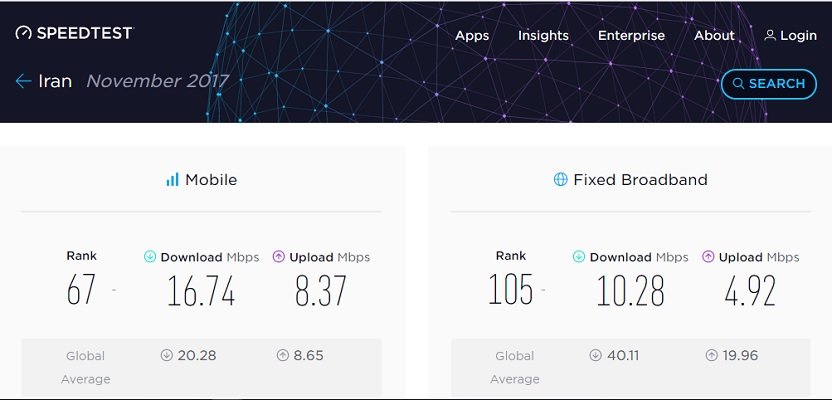Click Fixed Broadband global average upload icon
Image resolution: width=832 pixels, height=400 pixels.
(712, 355)
